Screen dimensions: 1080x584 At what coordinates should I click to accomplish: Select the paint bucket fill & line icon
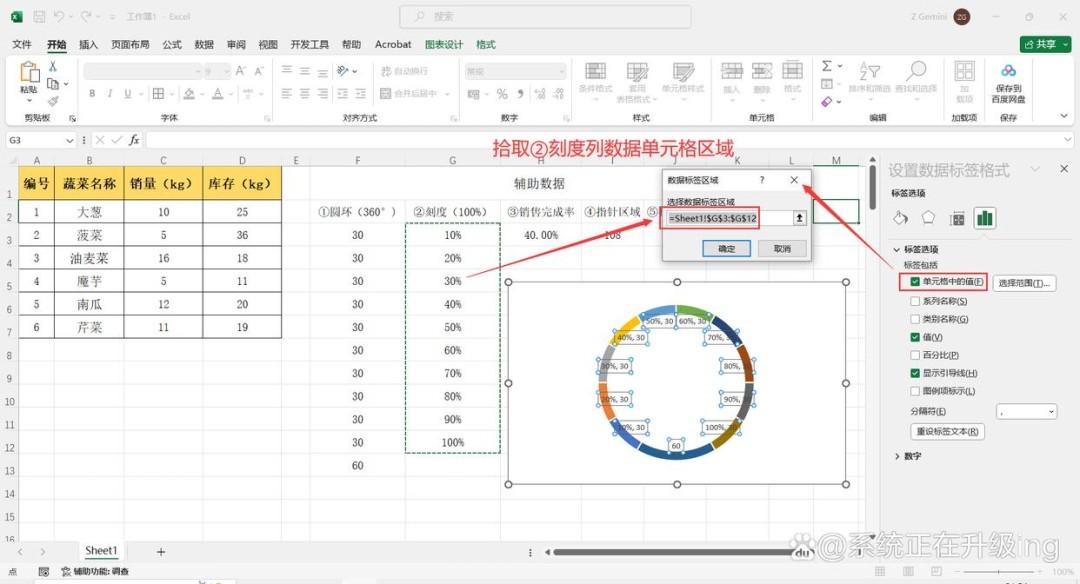[900, 218]
